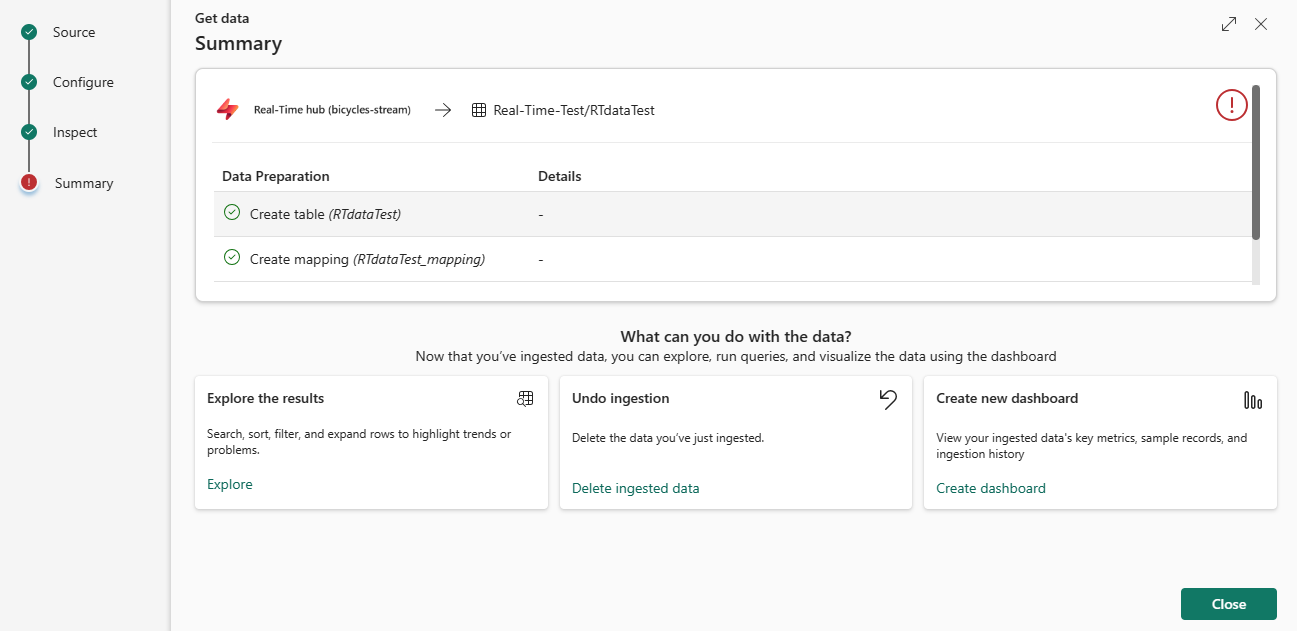
Task: Click Delete ingested data link
Action: [636, 488]
